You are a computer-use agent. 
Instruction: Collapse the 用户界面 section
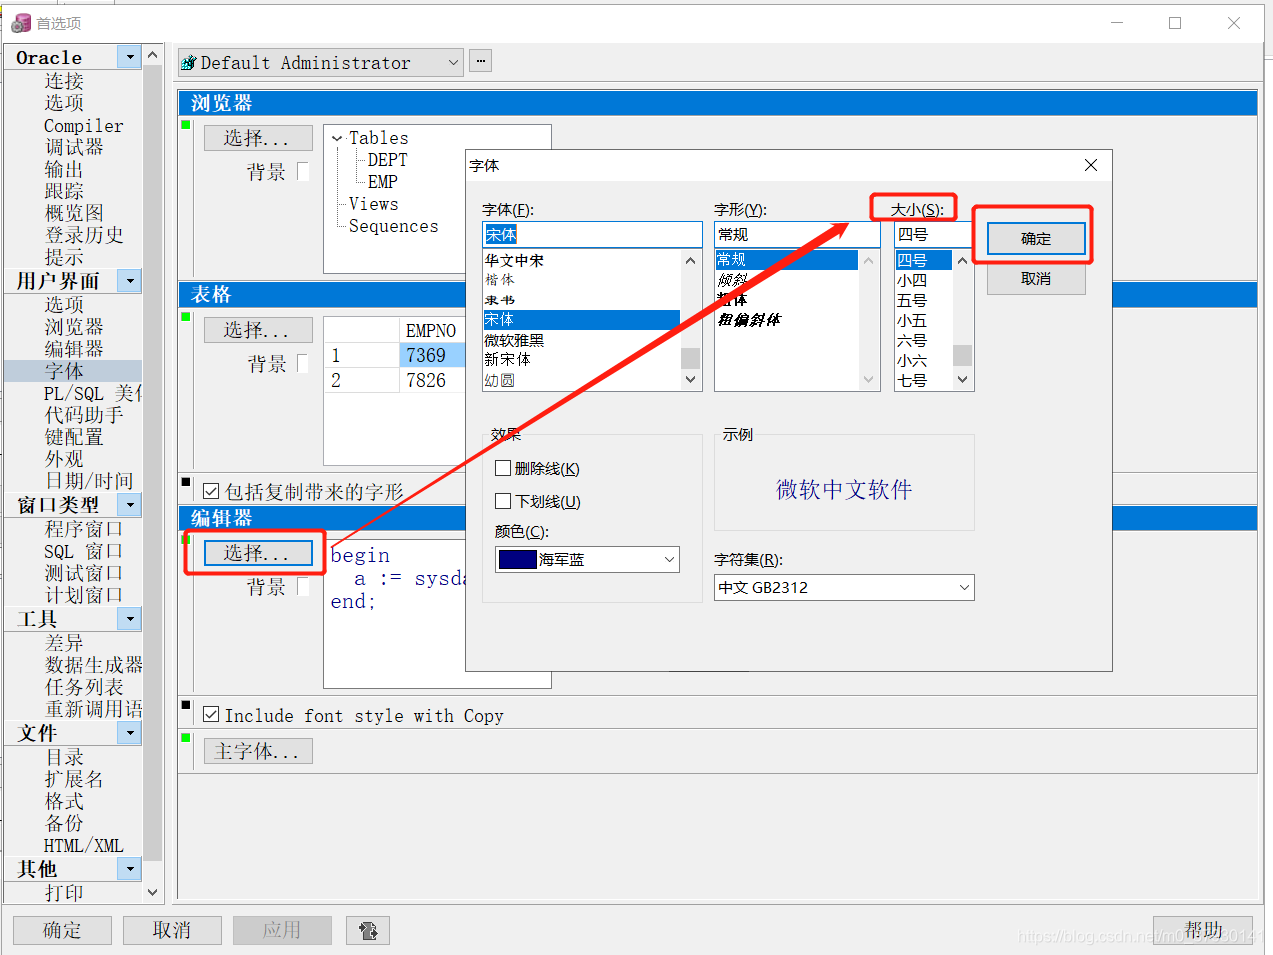tap(130, 281)
